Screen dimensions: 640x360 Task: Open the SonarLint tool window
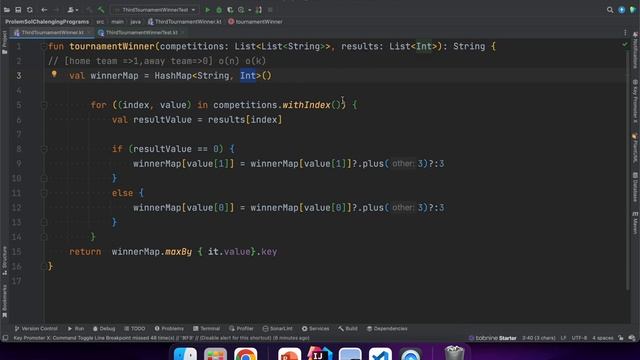tap(278, 329)
